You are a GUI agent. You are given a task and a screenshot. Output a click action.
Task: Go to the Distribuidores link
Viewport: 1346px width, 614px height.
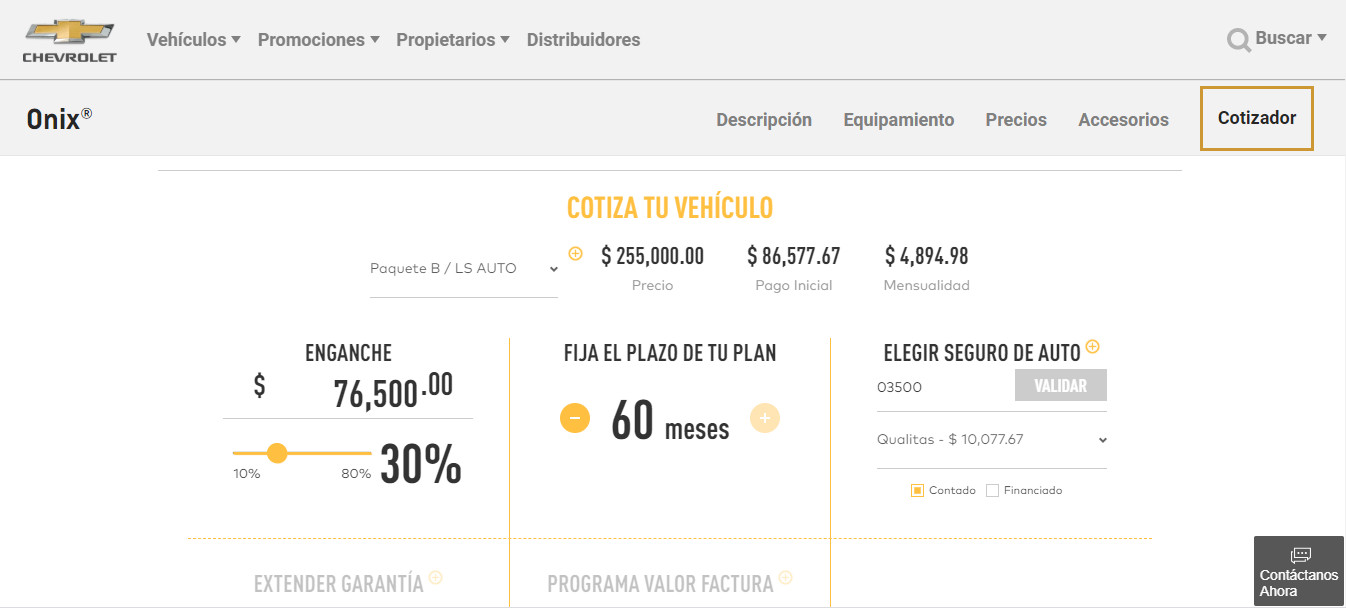point(583,40)
